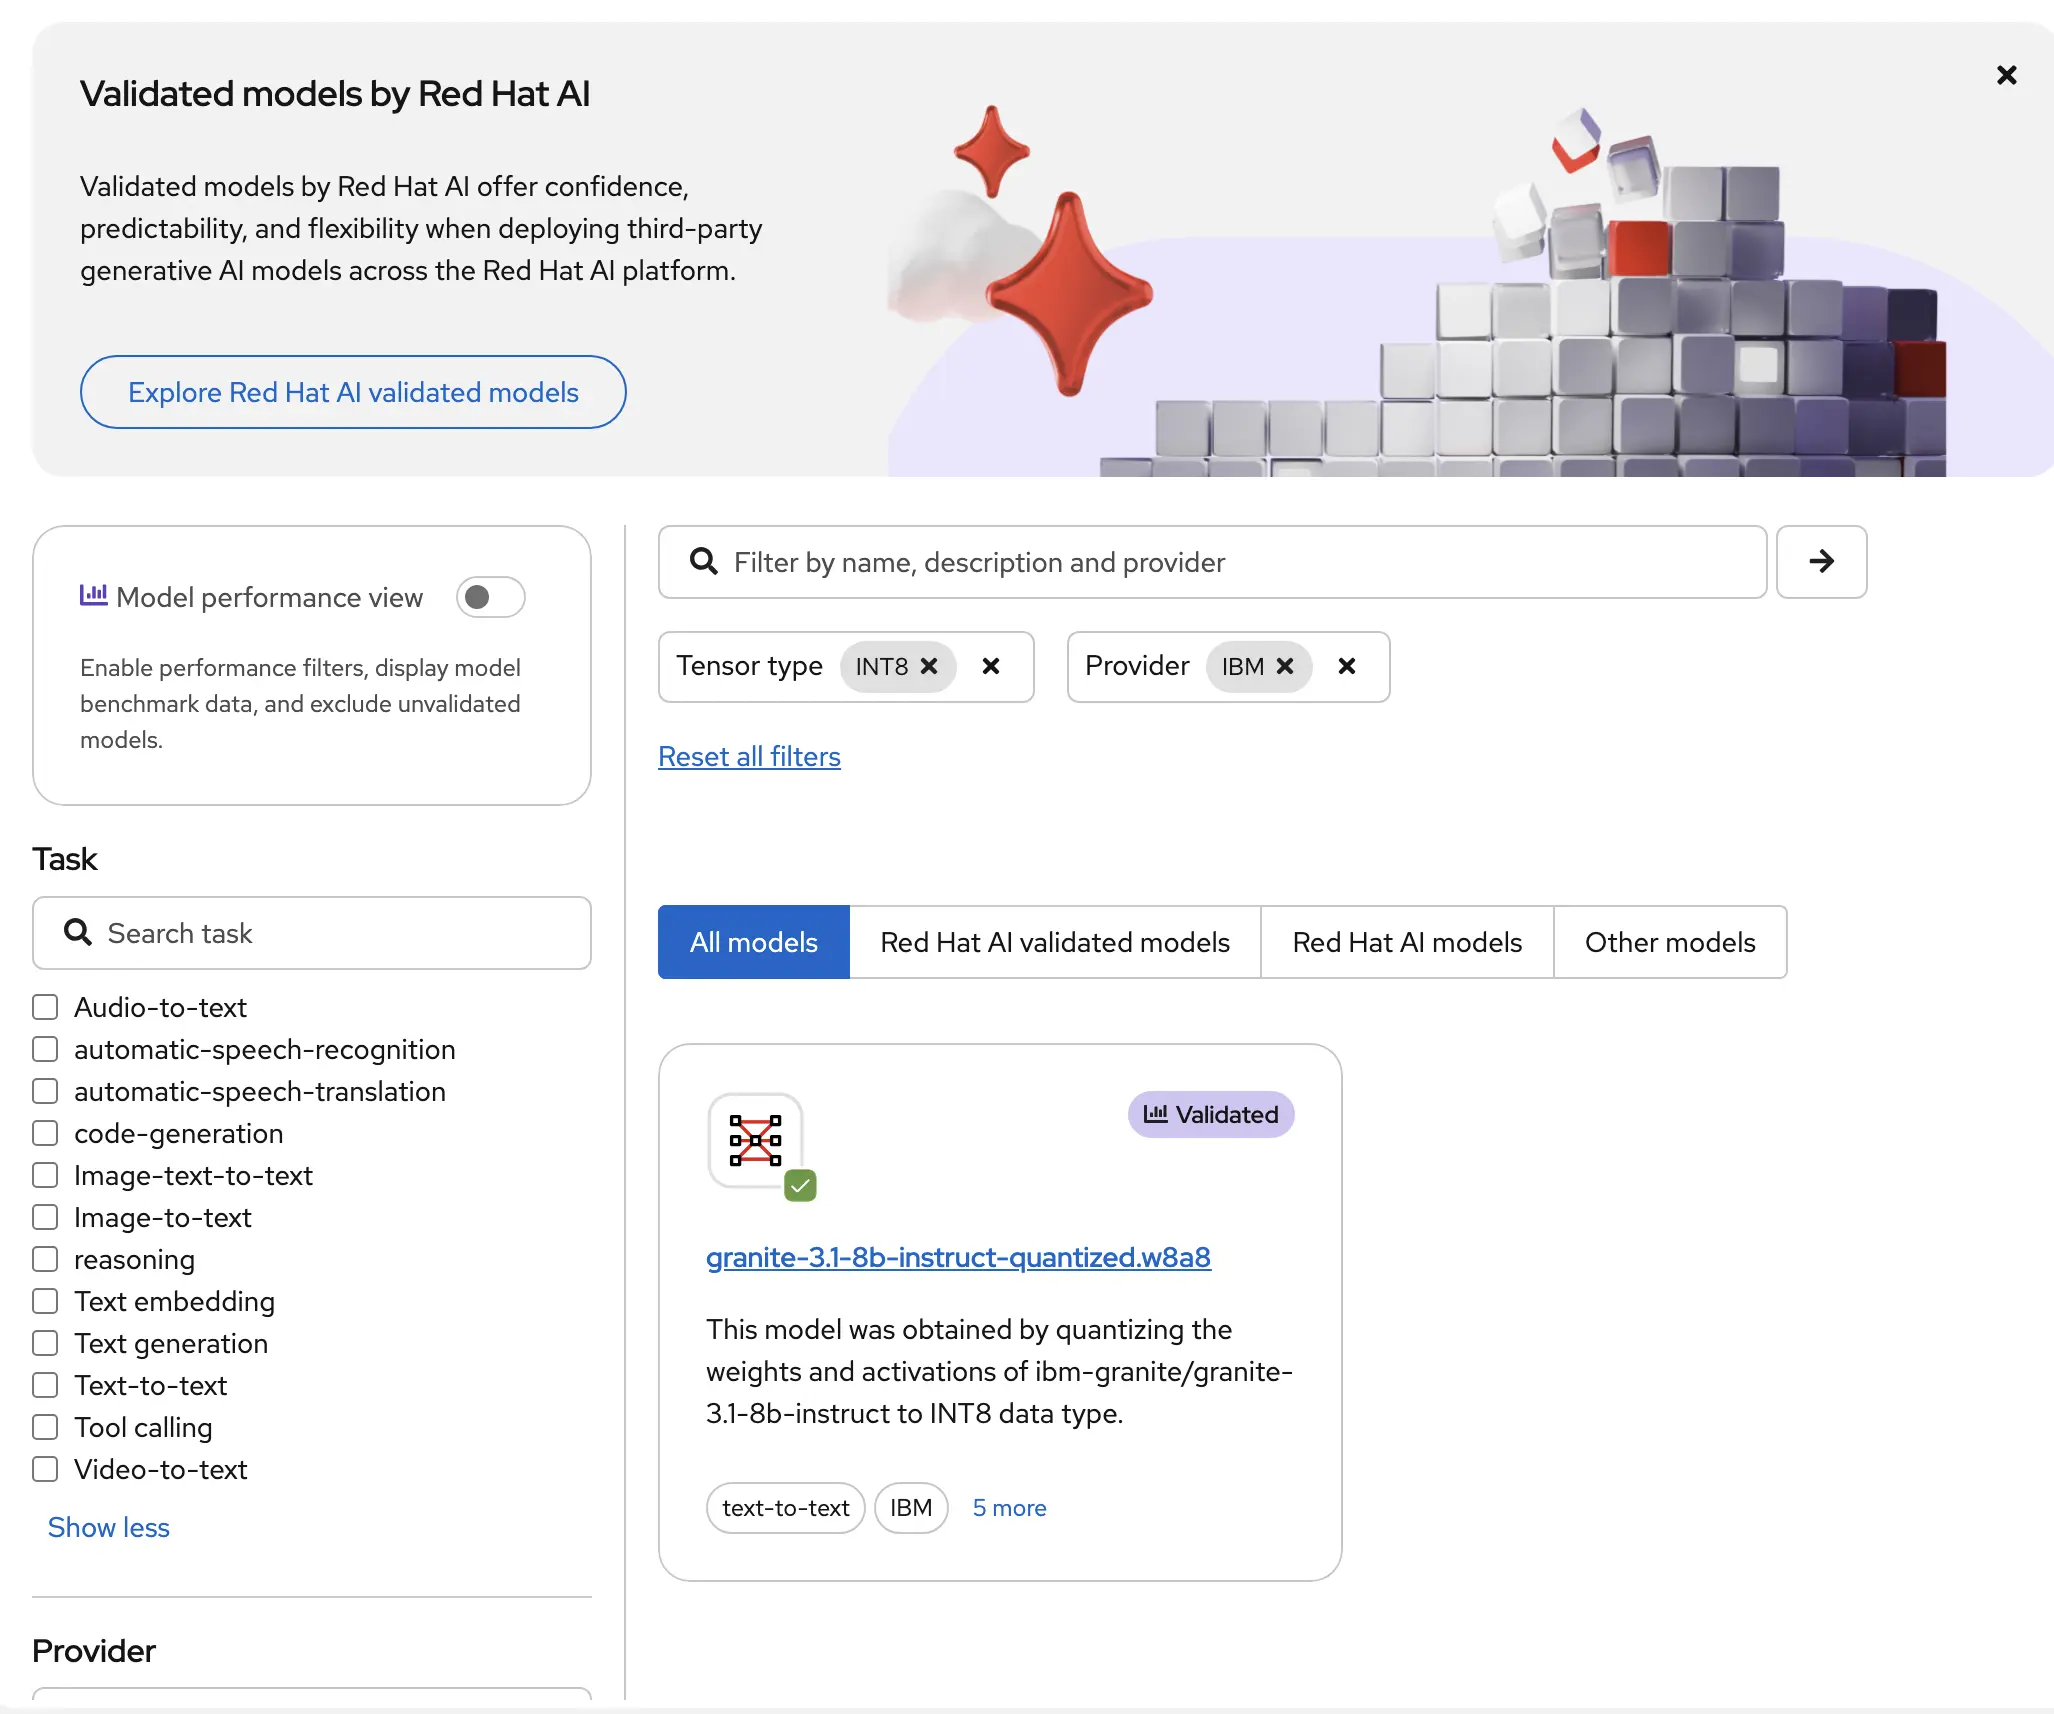Viewport: 2054px width, 1714px height.
Task: Click the Validated label on model card
Action: pyautogui.click(x=1211, y=1114)
